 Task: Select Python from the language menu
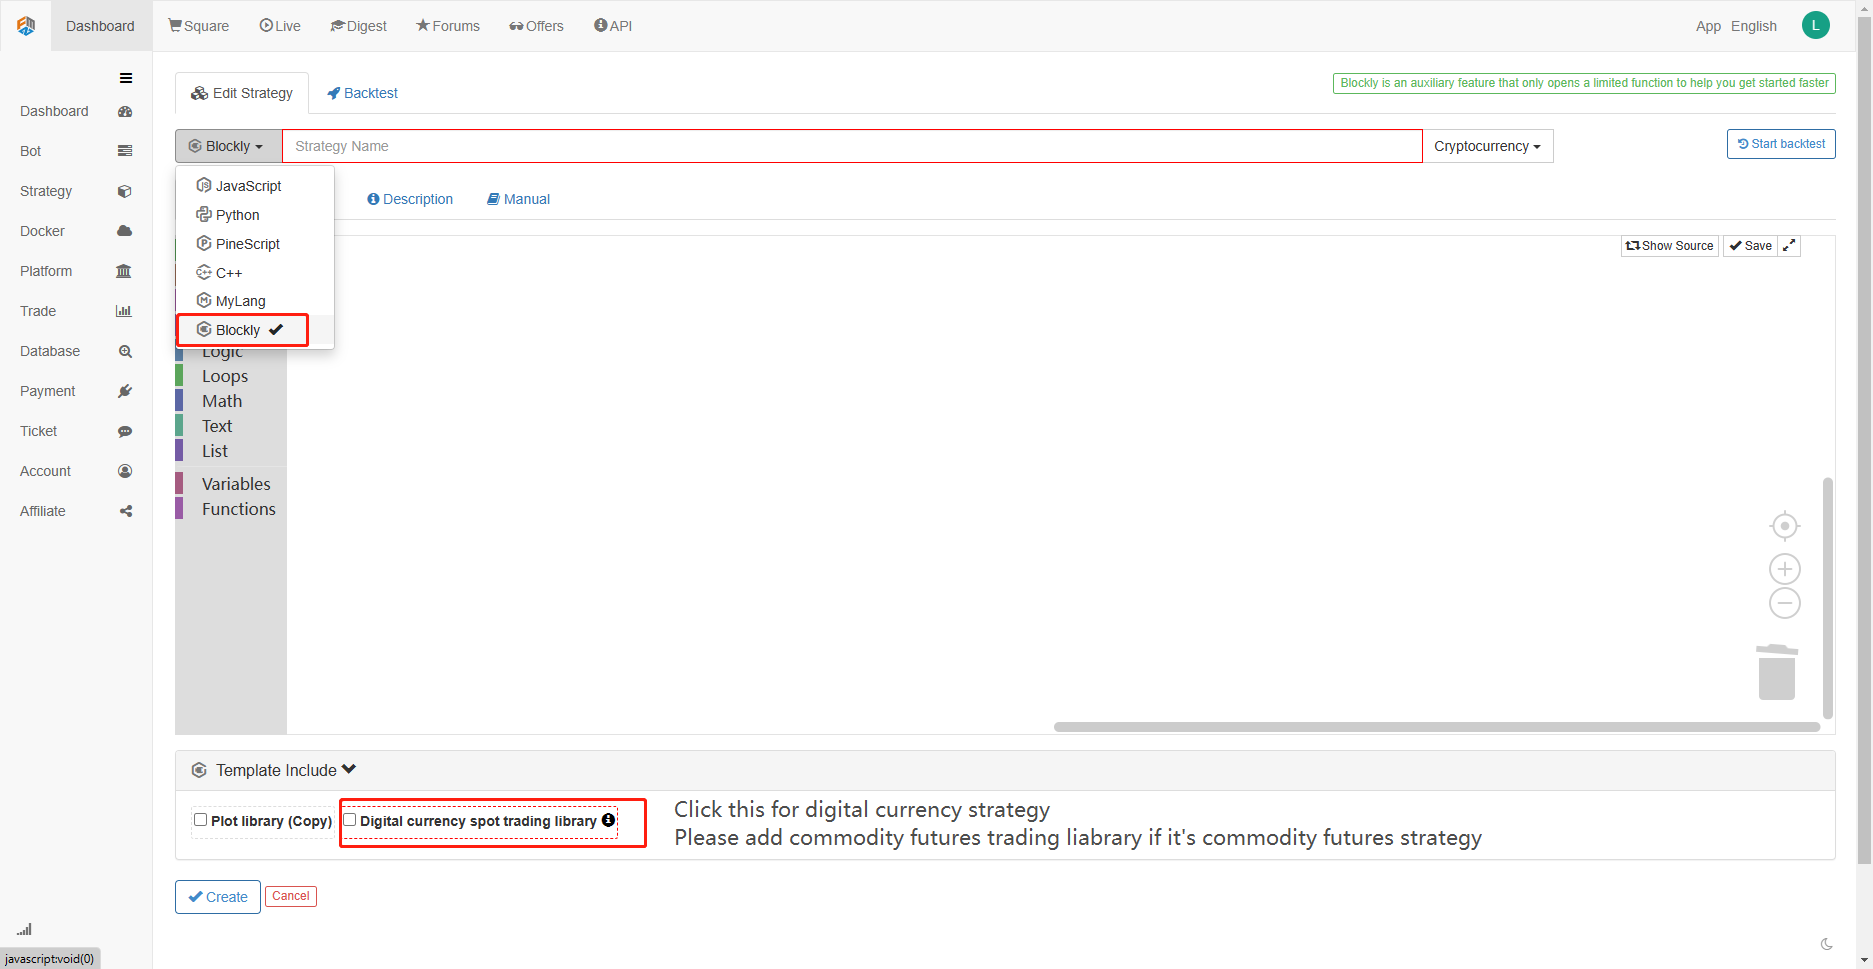[x=237, y=215]
